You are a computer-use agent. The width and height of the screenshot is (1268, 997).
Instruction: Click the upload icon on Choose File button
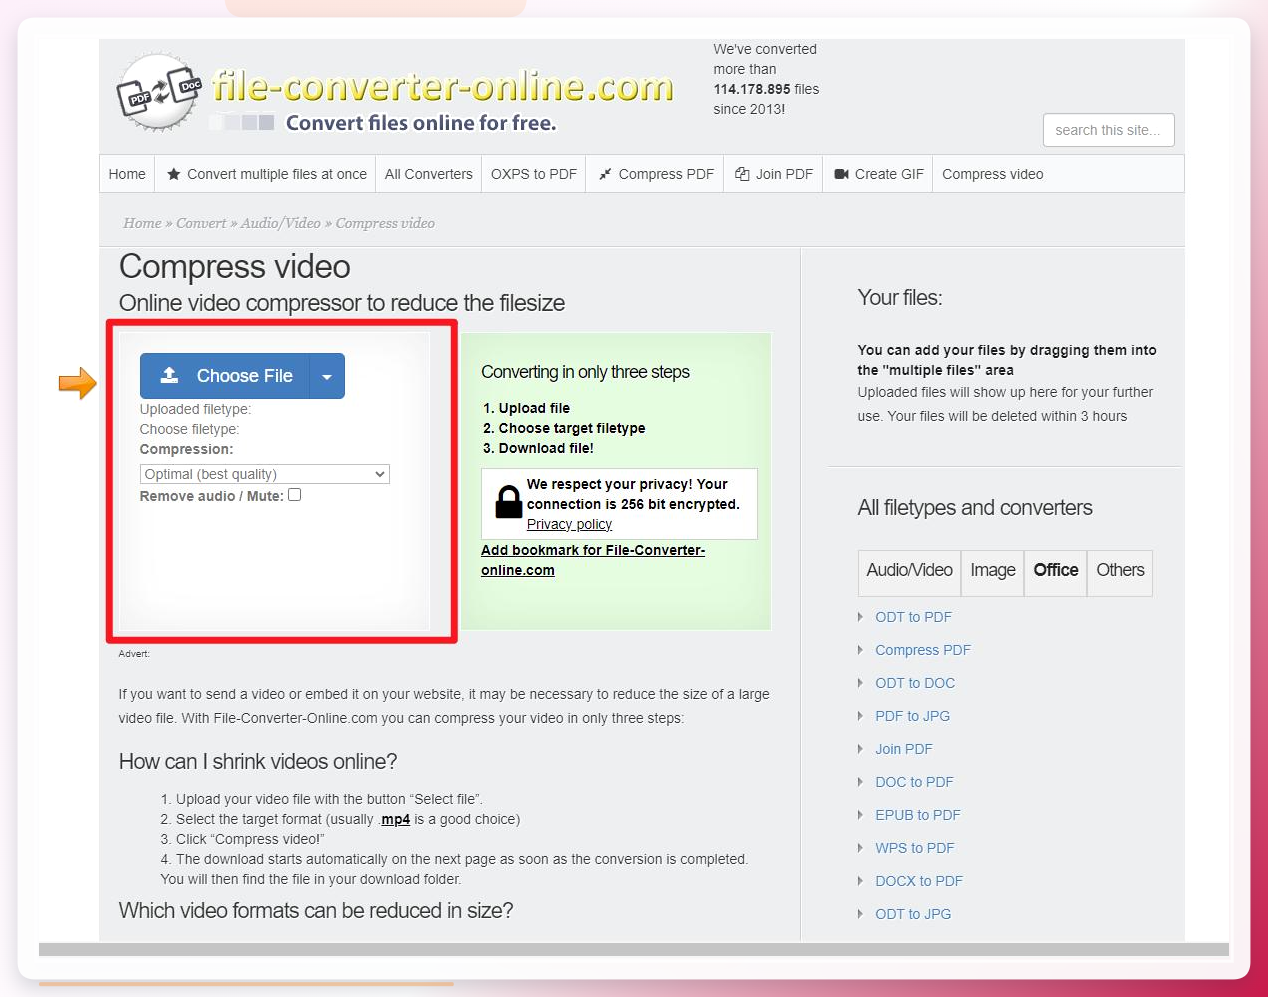point(170,375)
